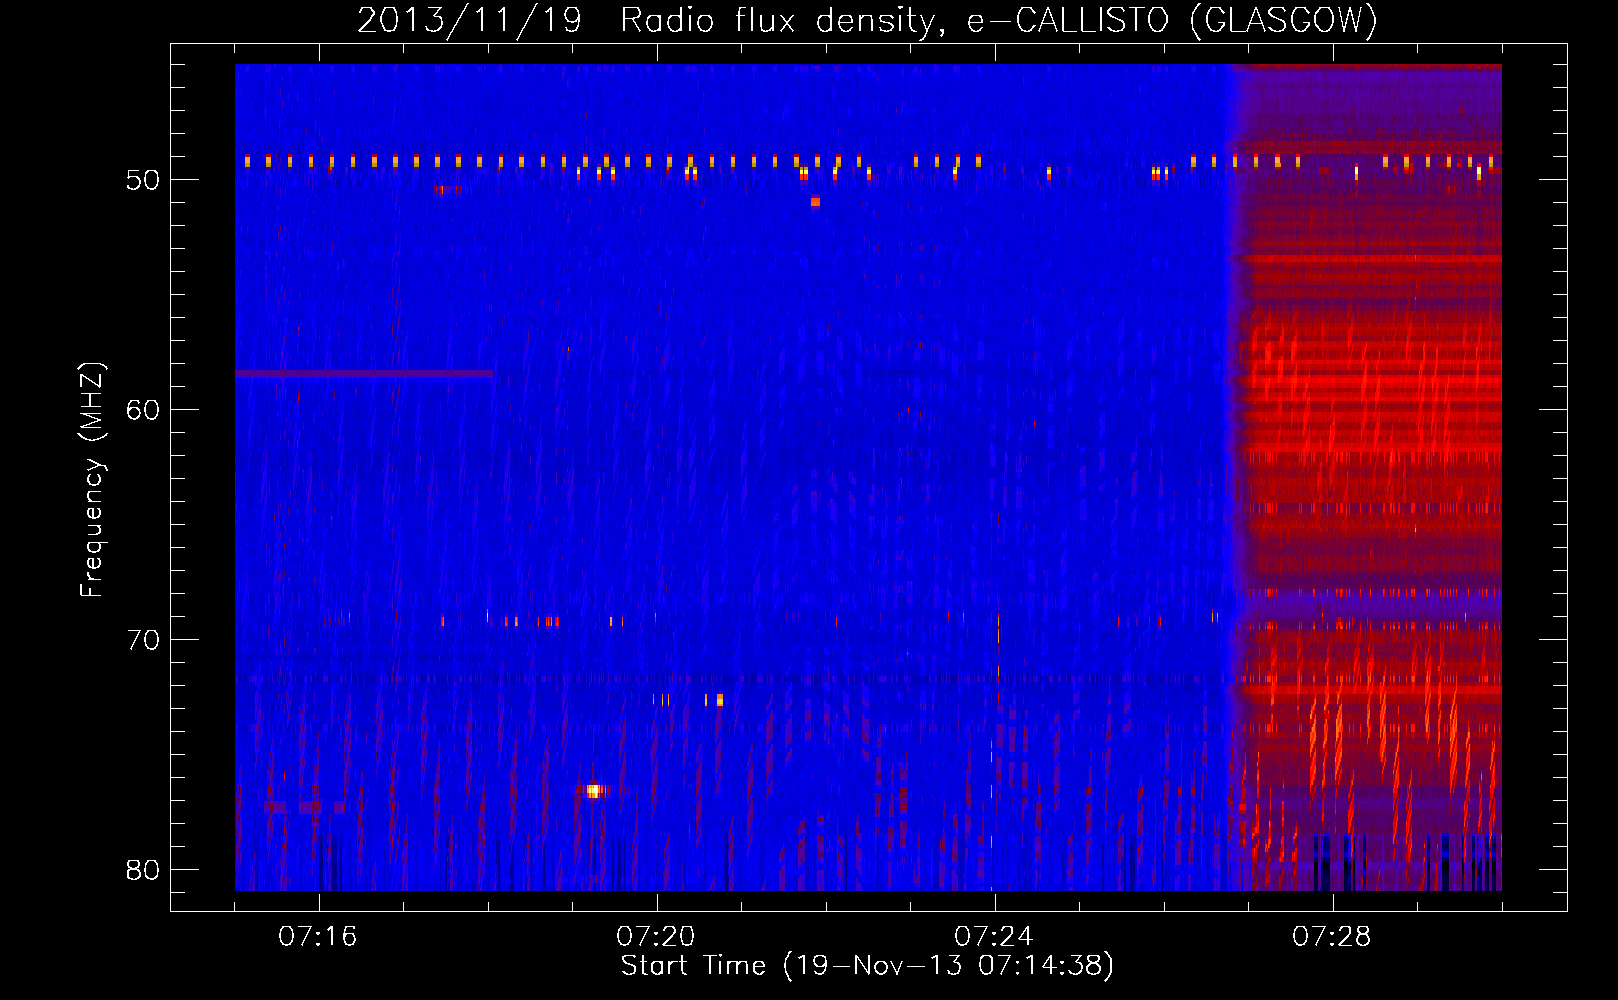Click the horizontal purple line near 58 MHz
Image resolution: width=1618 pixels, height=1000 pixels.
pos(364,374)
